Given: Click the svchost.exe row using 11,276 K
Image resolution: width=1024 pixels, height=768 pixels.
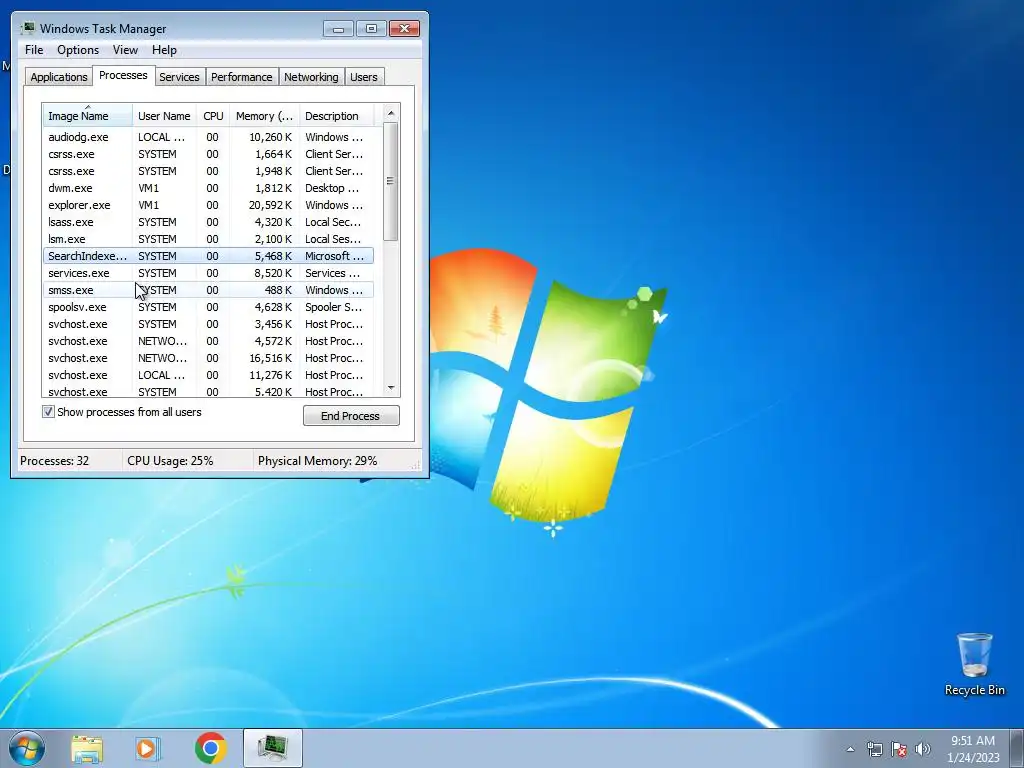Looking at the screenshot, I should pos(208,375).
